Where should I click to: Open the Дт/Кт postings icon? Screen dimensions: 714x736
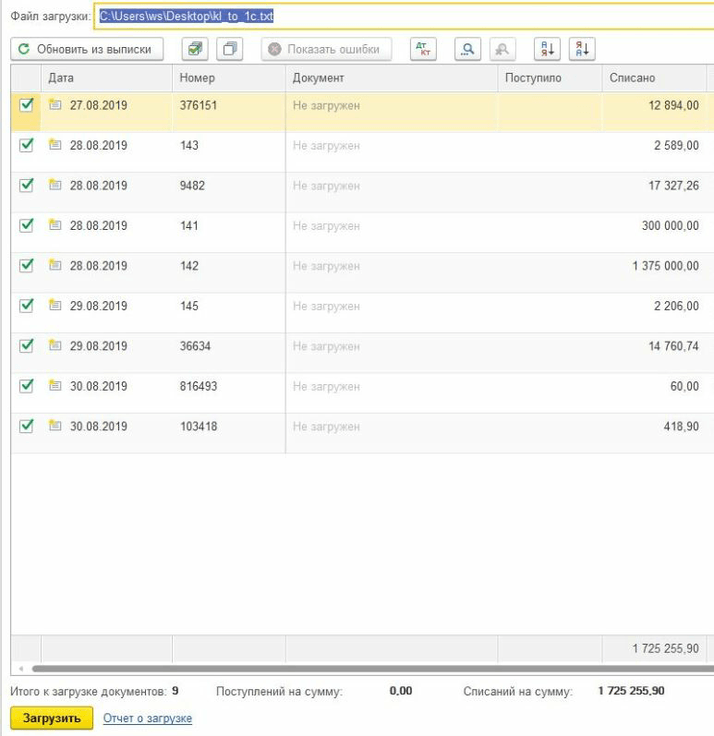[x=424, y=49]
